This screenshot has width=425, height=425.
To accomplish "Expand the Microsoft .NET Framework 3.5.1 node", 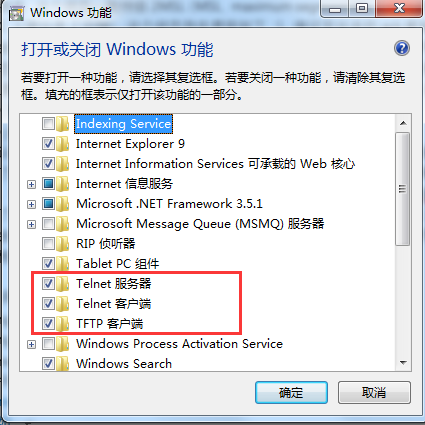I will 31,204.
